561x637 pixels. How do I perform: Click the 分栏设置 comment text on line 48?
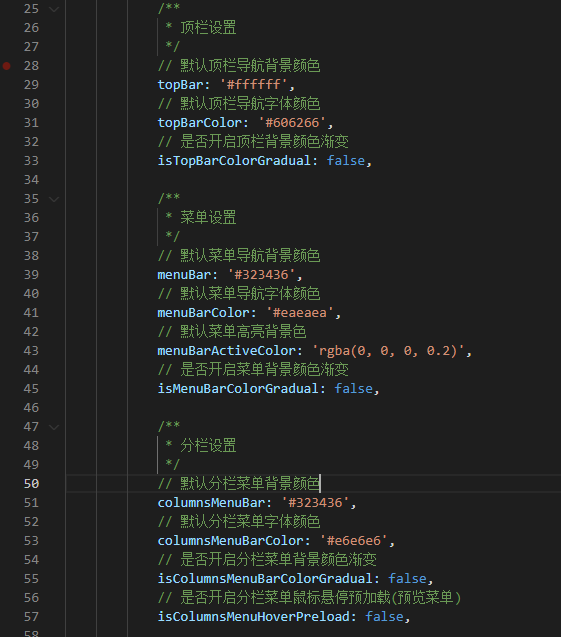point(208,446)
